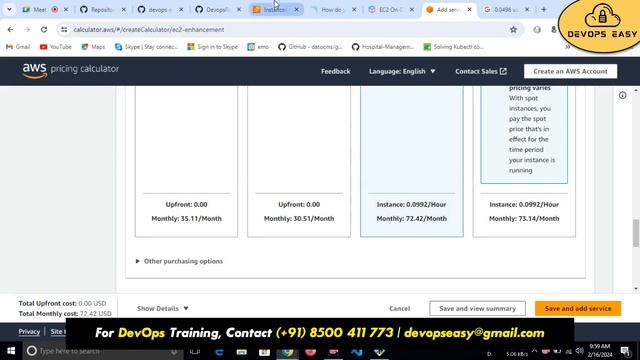The height and width of the screenshot is (360, 640).
Task: Select the 30.51/Month pricing option card
Action: (299, 161)
